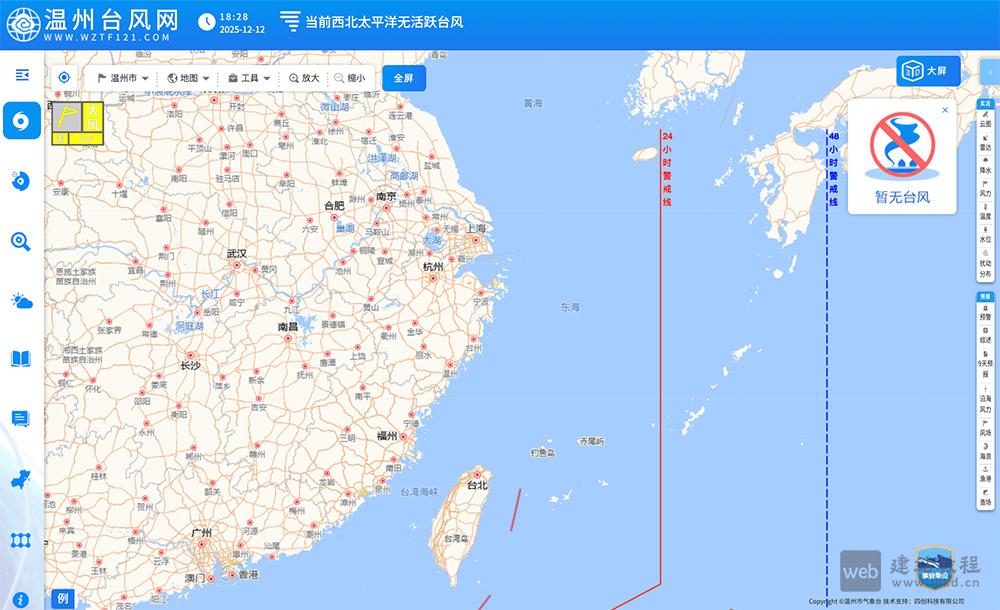Toggle the 云图 cloud layer
This screenshot has width=1000, height=610.
click(x=985, y=120)
